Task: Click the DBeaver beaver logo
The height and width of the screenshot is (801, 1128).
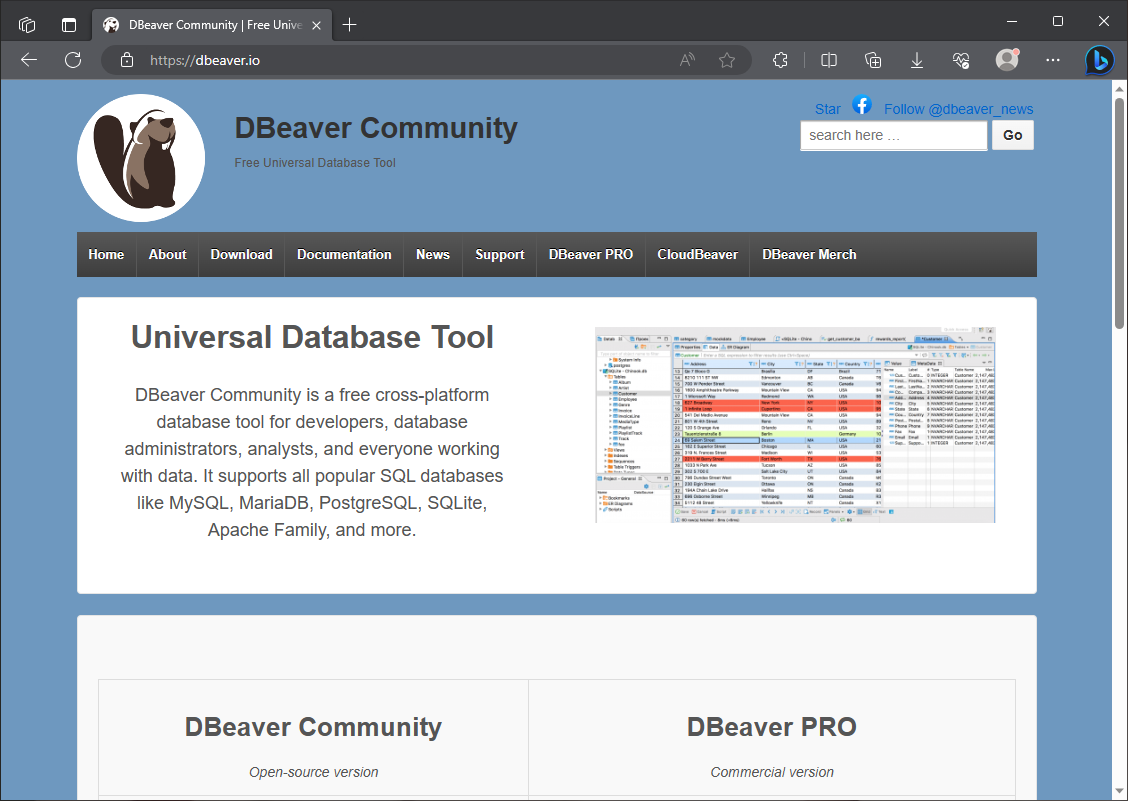Action: pos(141,158)
